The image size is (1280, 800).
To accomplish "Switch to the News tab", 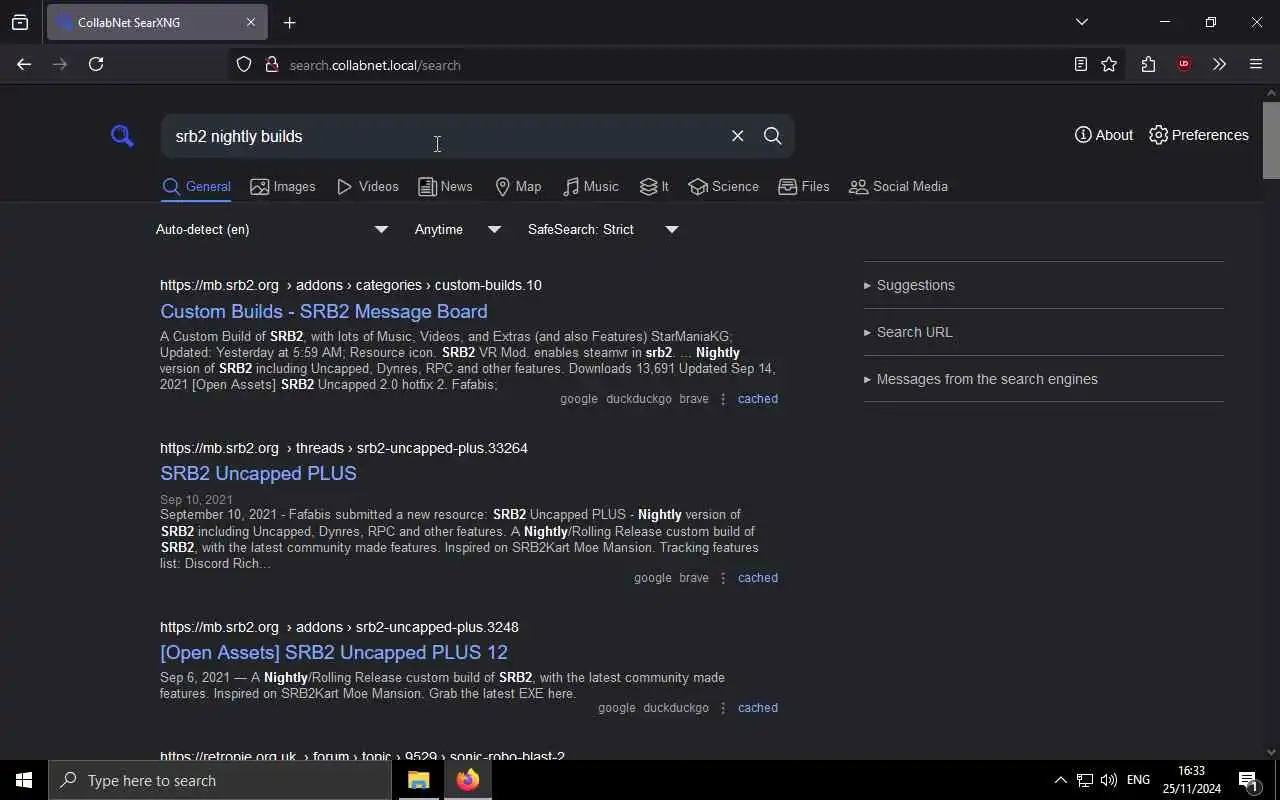I will [x=445, y=187].
